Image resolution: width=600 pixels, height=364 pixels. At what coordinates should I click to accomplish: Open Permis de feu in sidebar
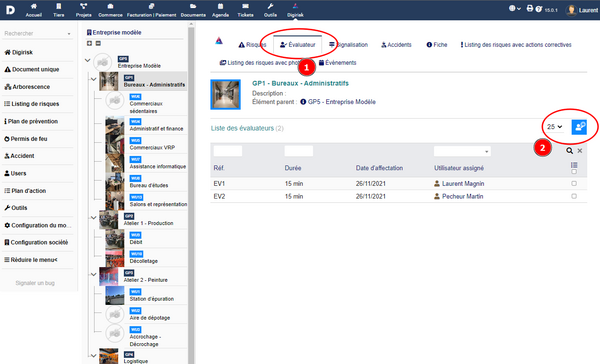pyautogui.click(x=26, y=139)
